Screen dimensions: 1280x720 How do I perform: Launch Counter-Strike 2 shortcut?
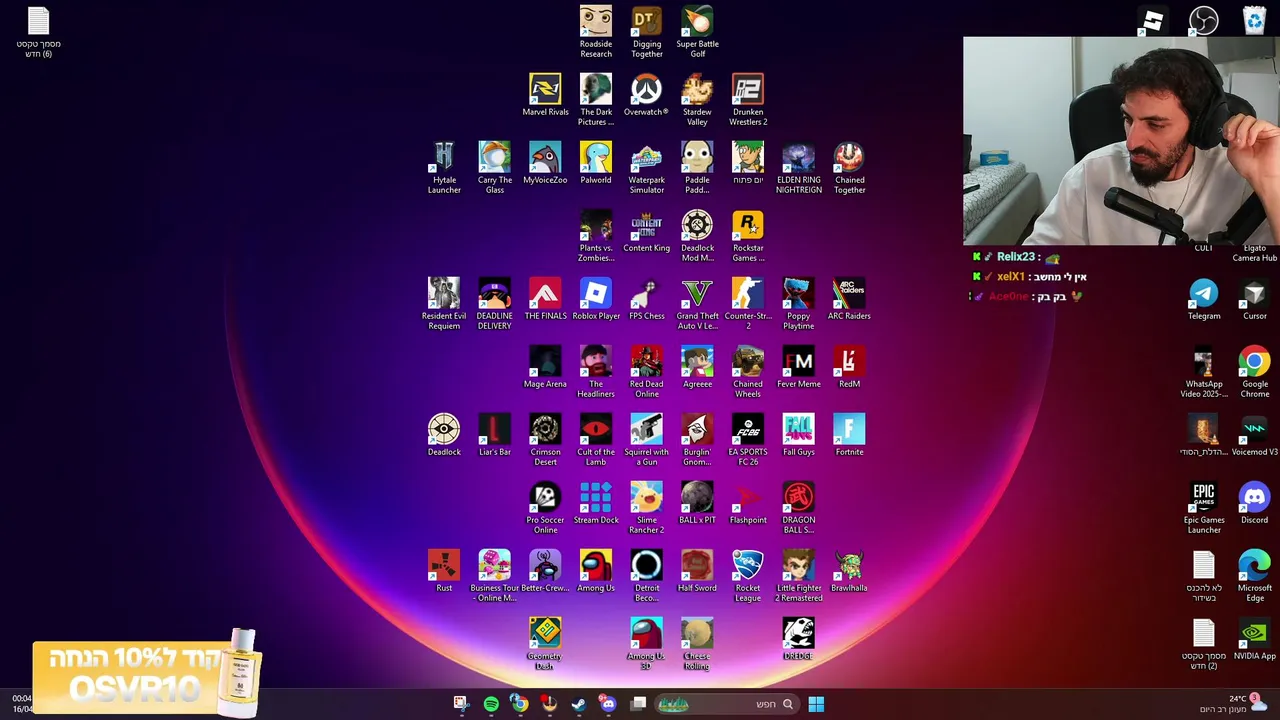(x=748, y=303)
